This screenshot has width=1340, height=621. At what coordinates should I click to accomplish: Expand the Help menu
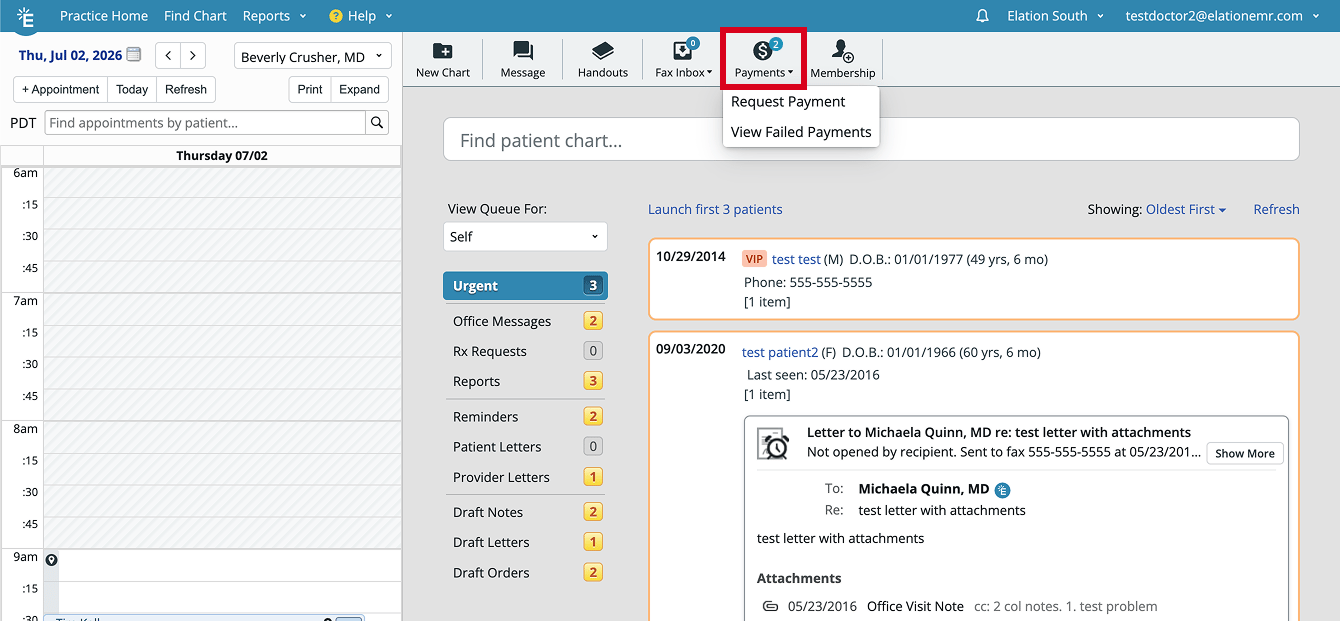(361, 16)
